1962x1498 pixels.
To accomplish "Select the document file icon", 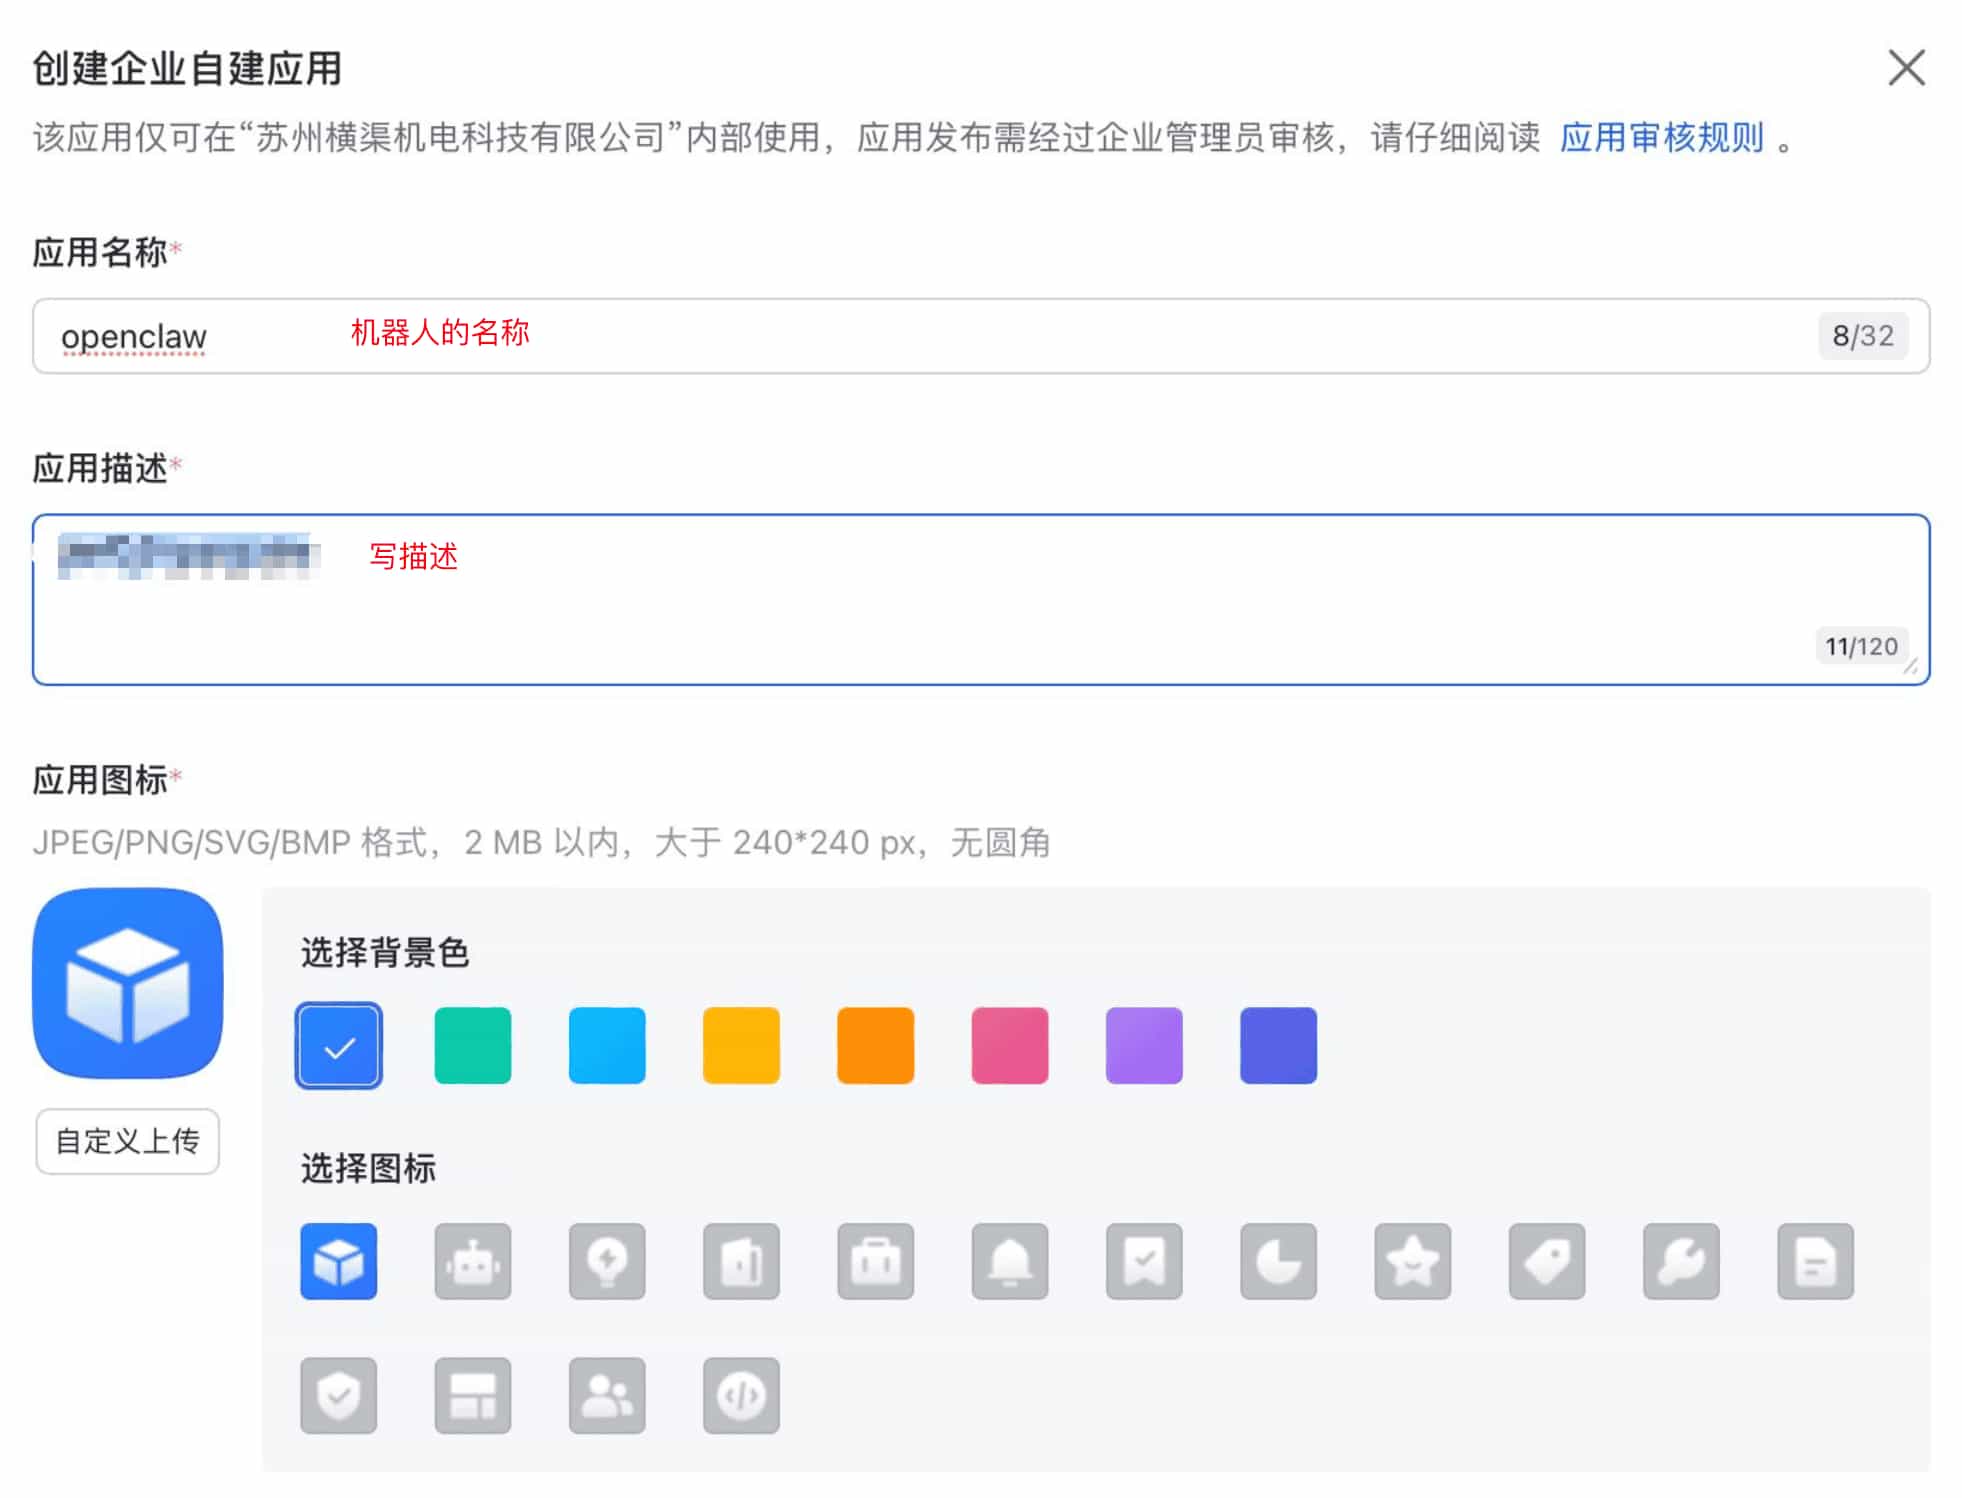I will tap(1814, 1261).
